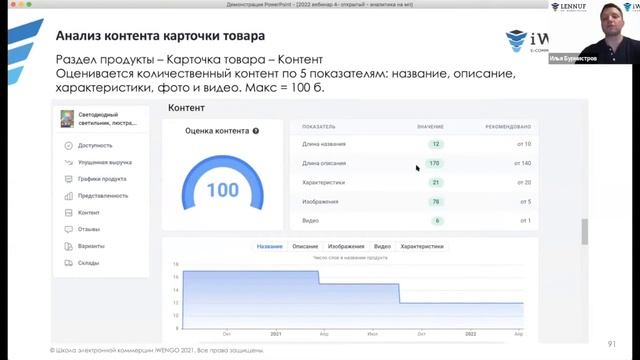Click the Изображения value badge

pyautogui.click(x=436, y=202)
